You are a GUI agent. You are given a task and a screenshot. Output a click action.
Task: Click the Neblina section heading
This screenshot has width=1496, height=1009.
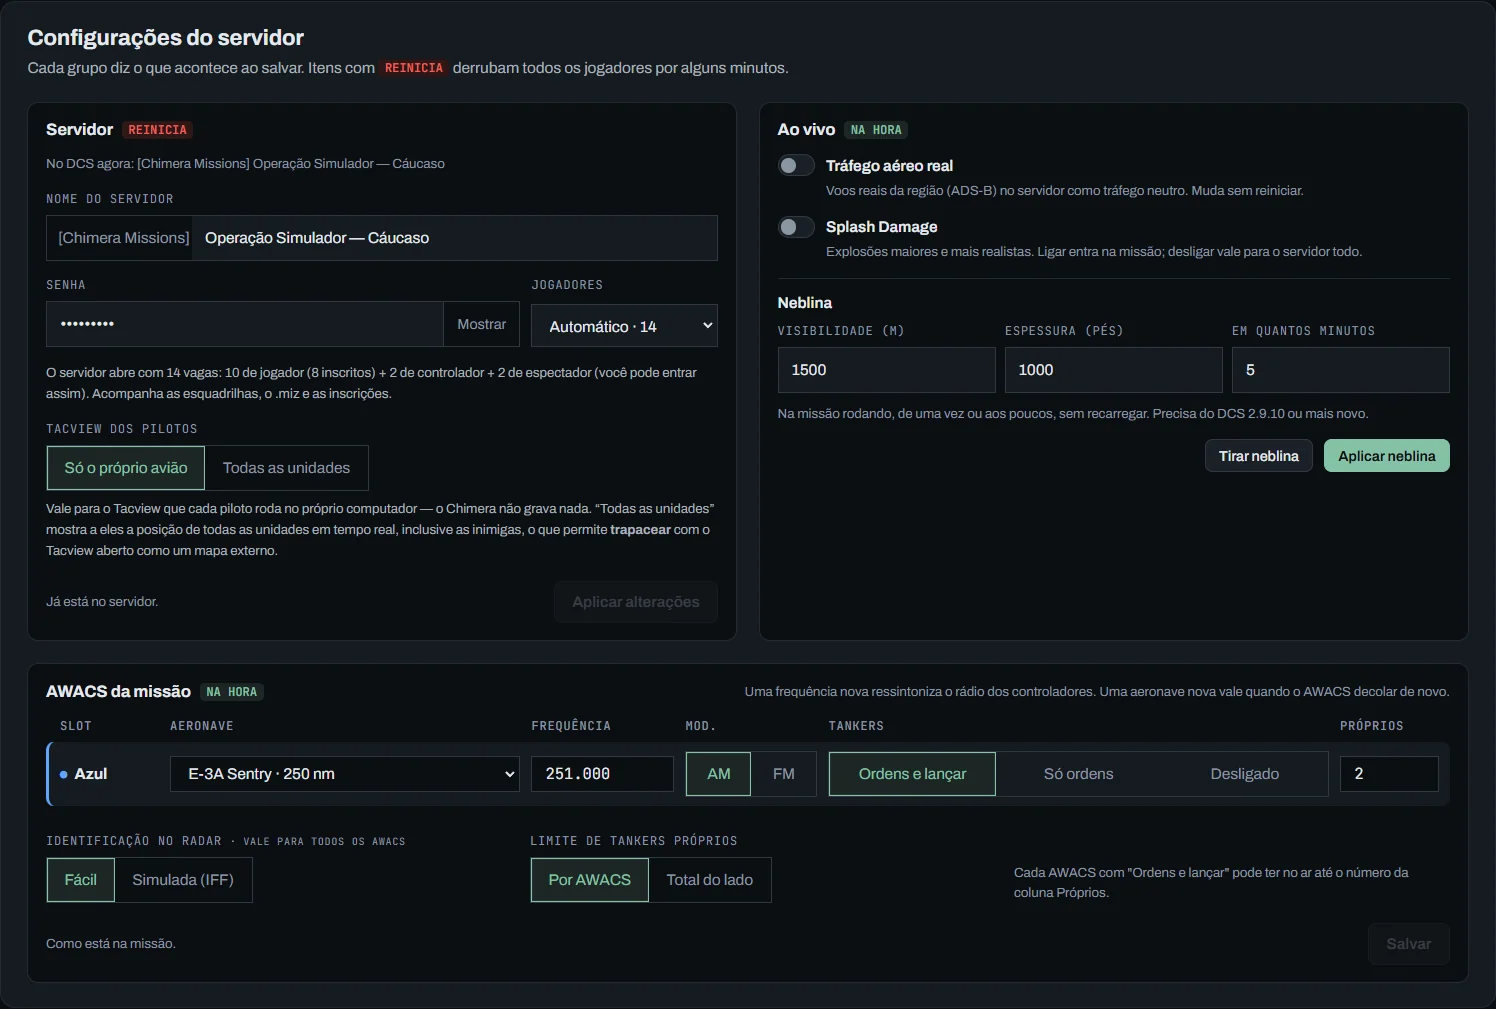(804, 303)
